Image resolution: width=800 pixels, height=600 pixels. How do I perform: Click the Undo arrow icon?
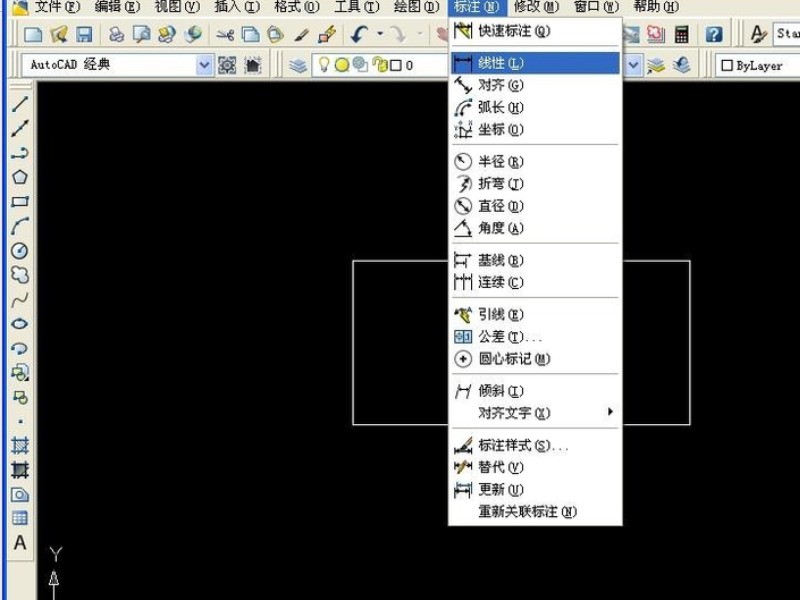pos(359,34)
